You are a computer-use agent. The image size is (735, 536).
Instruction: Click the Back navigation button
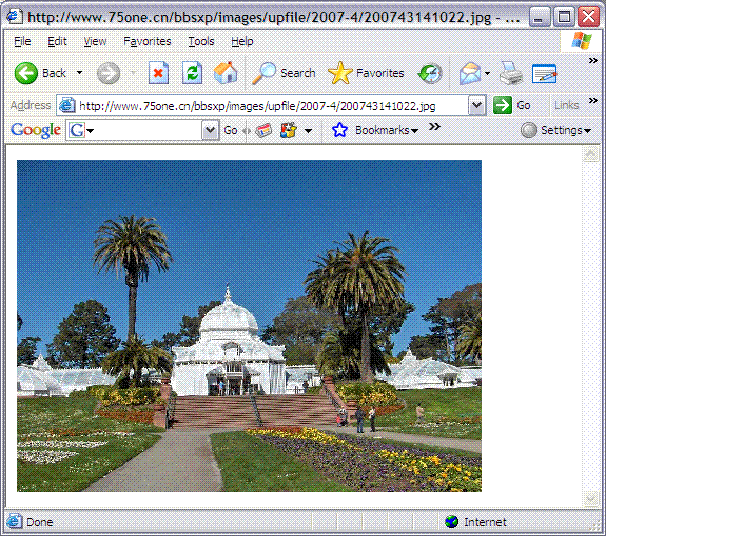(40, 73)
